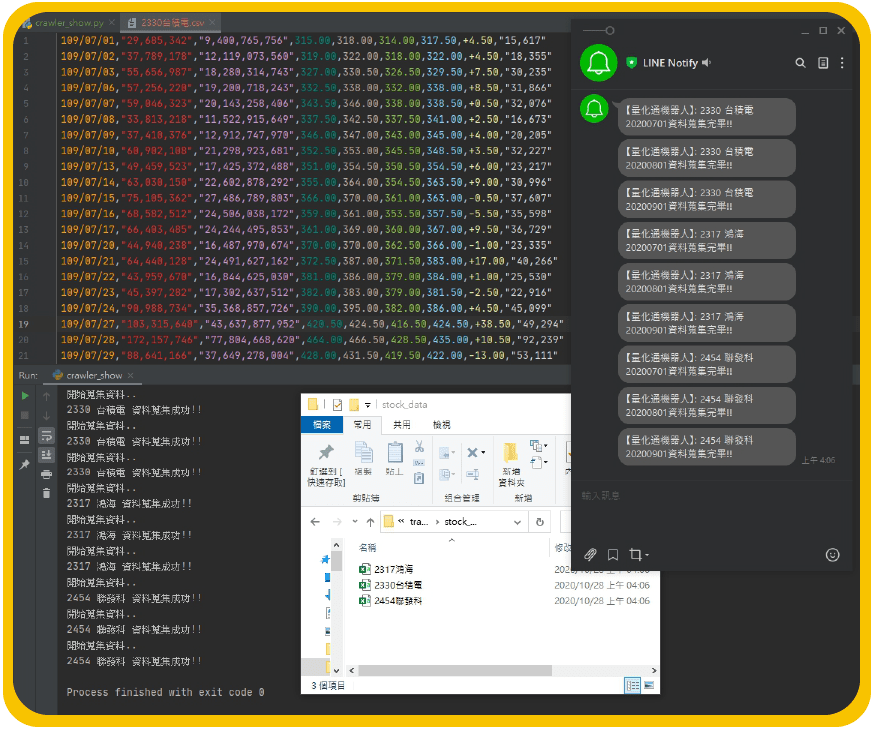Image resolution: width=877 pixels, height=729 pixels.
Task: Create new folder with 新增資料夾 button
Action: pos(511,464)
